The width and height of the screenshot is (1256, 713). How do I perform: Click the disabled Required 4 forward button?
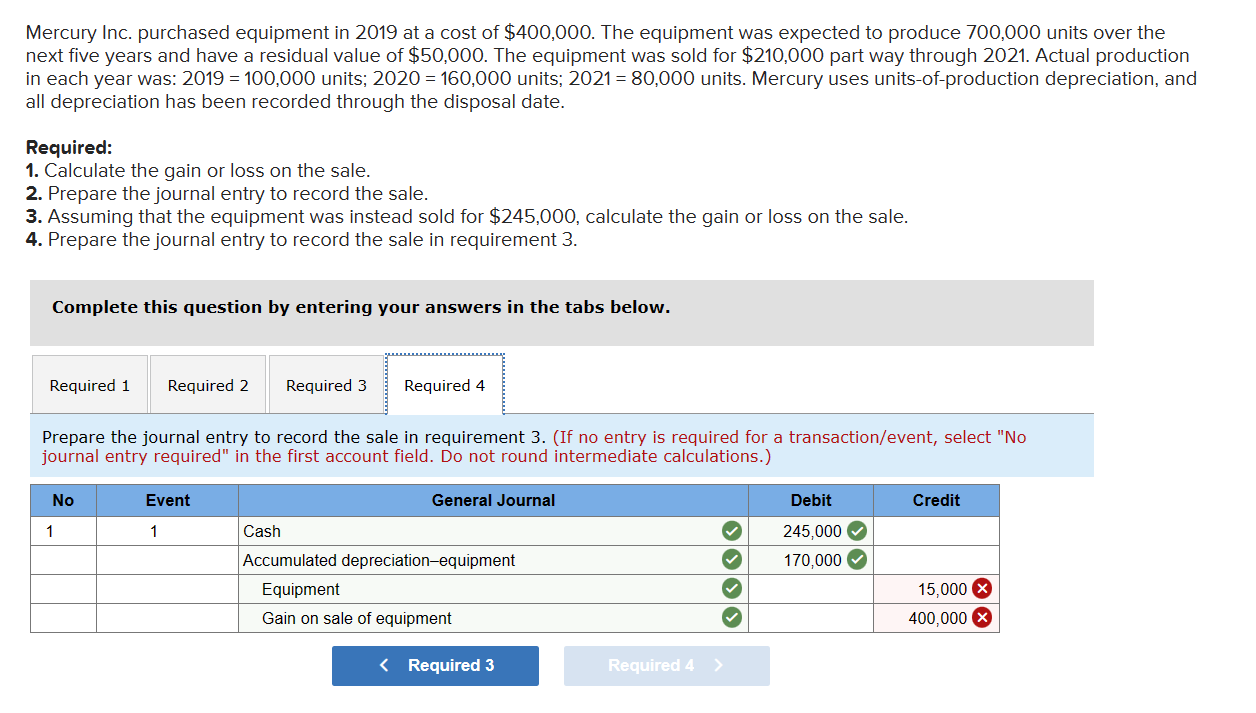point(667,665)
